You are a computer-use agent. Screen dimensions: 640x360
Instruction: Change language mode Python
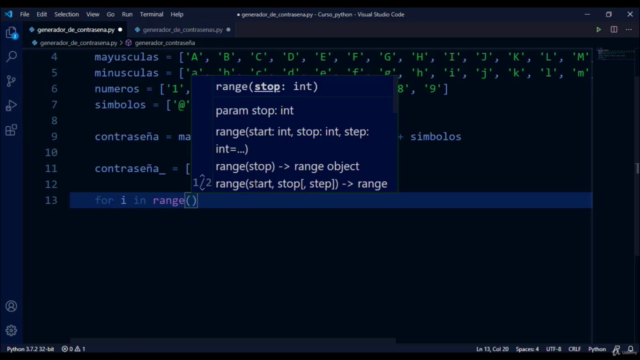pyautogui.click(x=597, y=349)
